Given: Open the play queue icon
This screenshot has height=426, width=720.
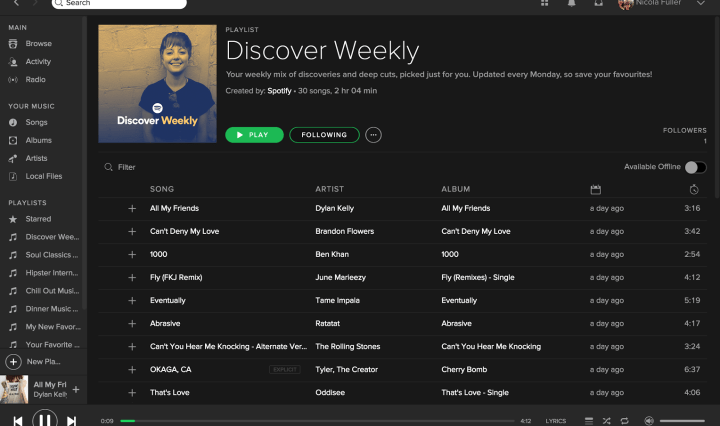Looking at the screenshot, I should tap(588, 421).
